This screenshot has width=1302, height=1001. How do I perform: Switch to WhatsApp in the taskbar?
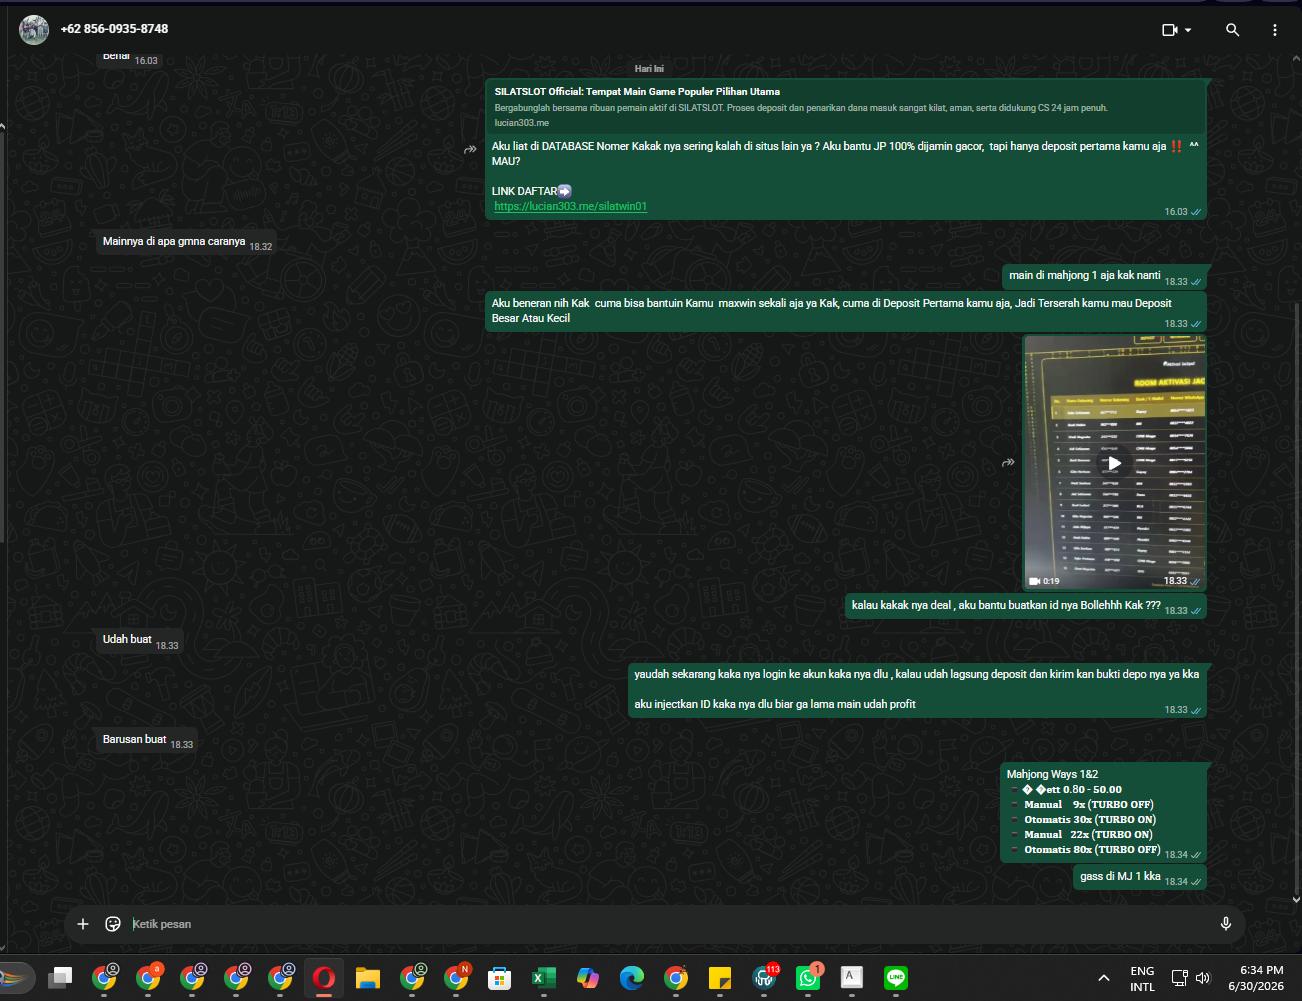coord(808,978)
